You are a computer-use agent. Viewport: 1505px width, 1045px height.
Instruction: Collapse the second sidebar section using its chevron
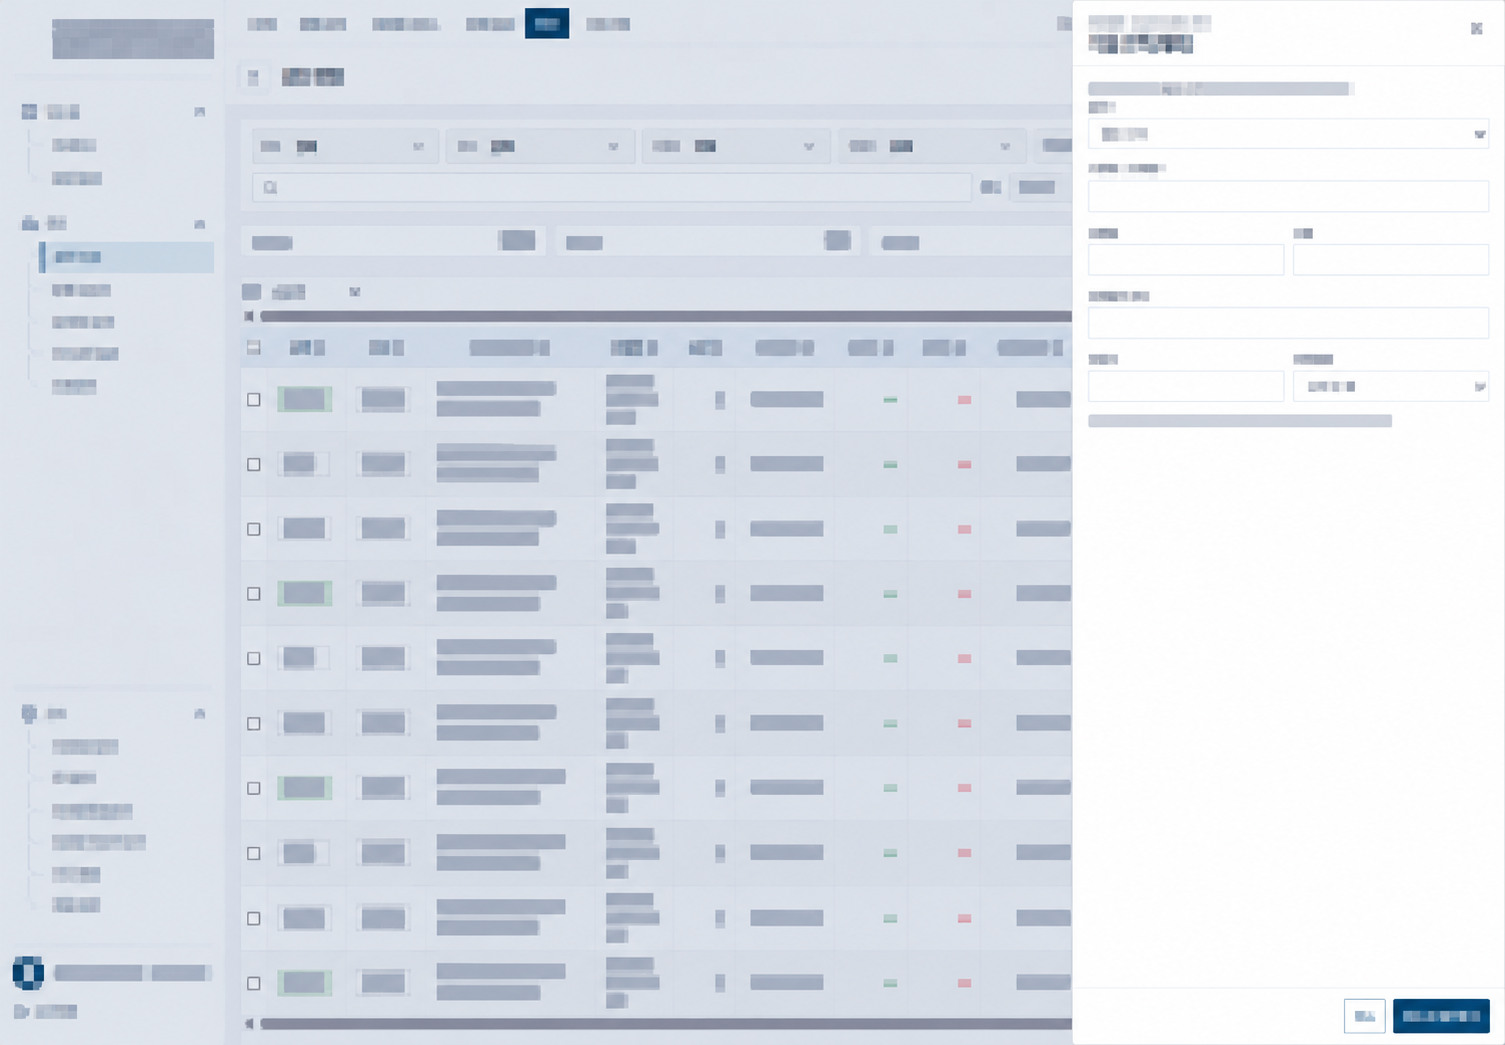point(200,224)
